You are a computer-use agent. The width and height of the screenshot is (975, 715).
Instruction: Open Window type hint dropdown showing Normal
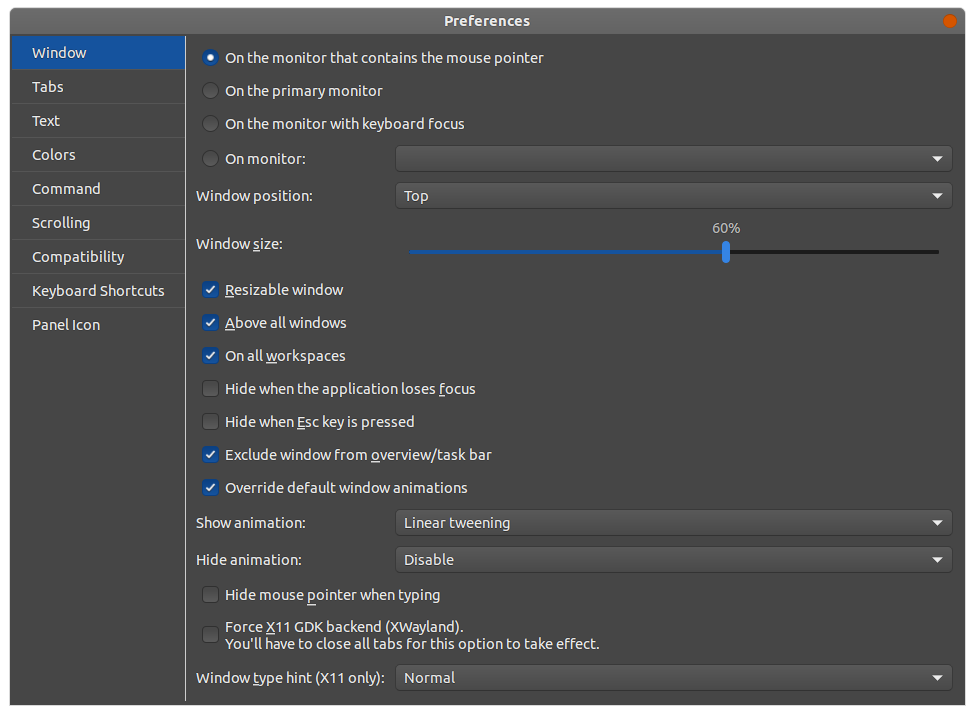point(673,678)
